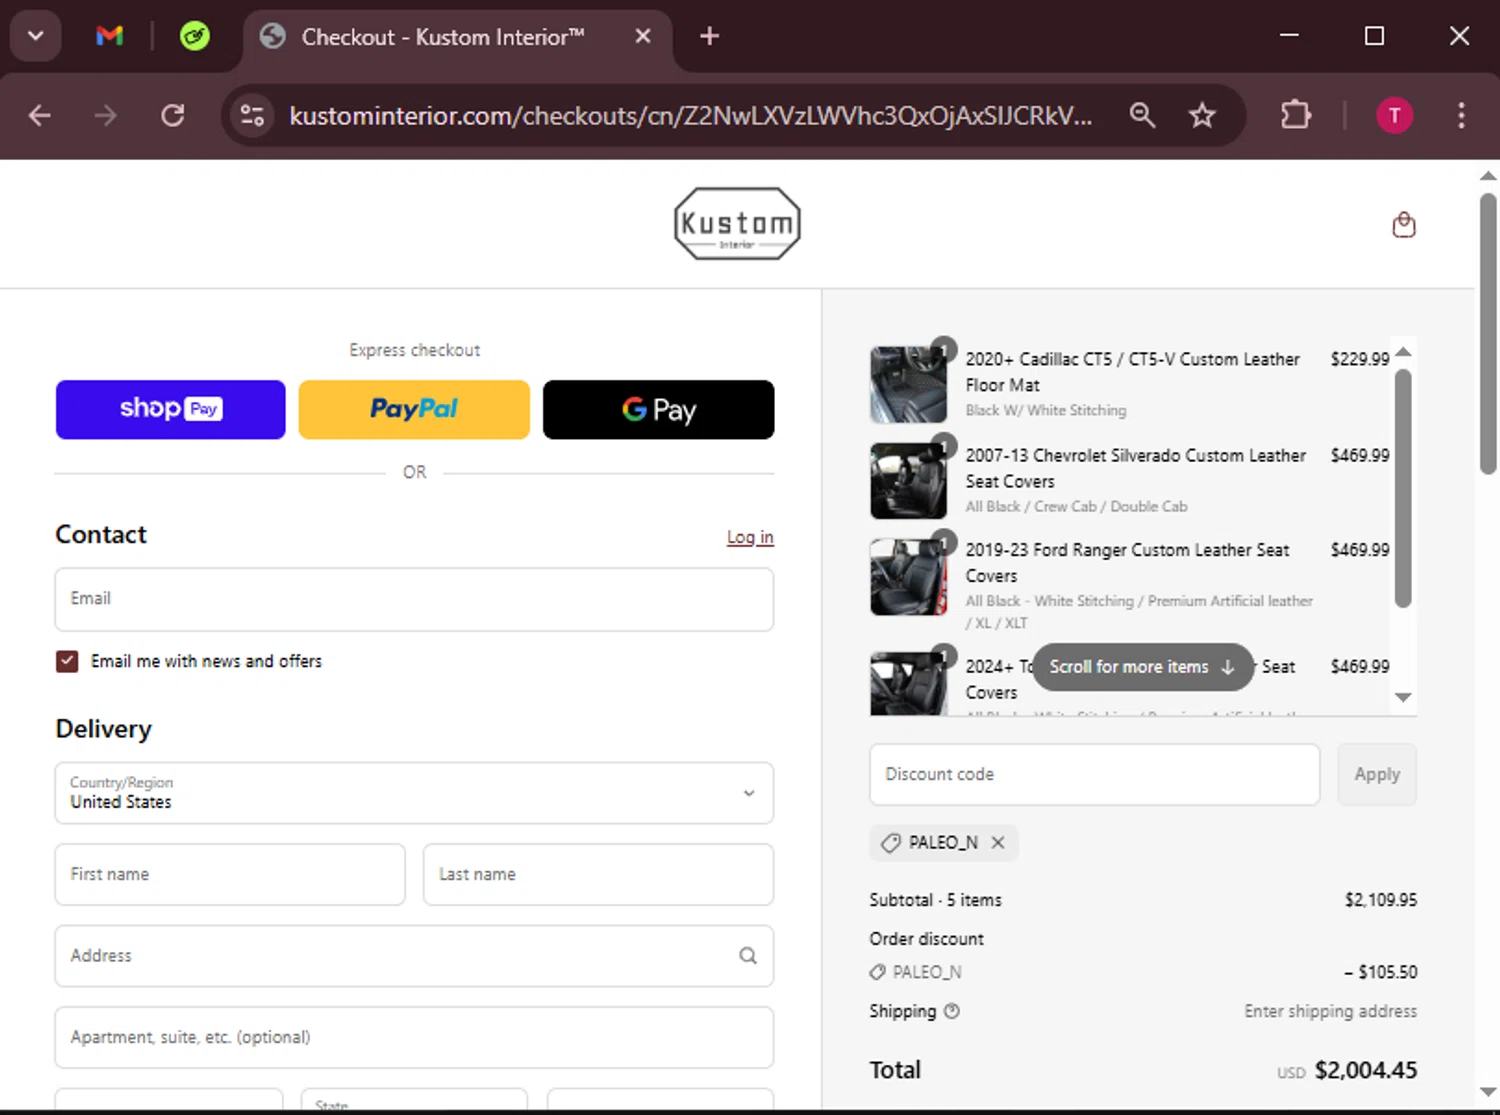Click the Subtotal · 5 items text

coord(935,900)
